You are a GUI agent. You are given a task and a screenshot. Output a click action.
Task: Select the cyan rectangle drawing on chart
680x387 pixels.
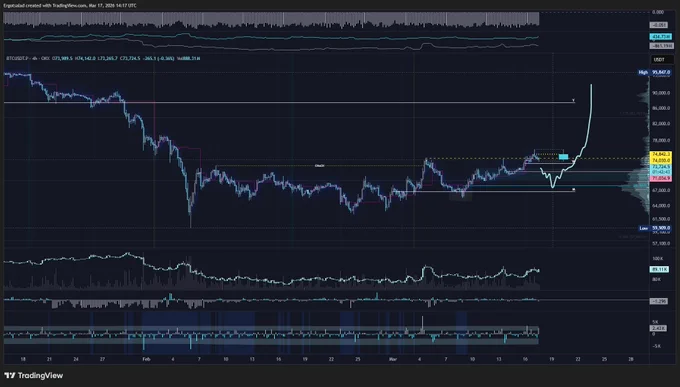(x=563, y=157)
